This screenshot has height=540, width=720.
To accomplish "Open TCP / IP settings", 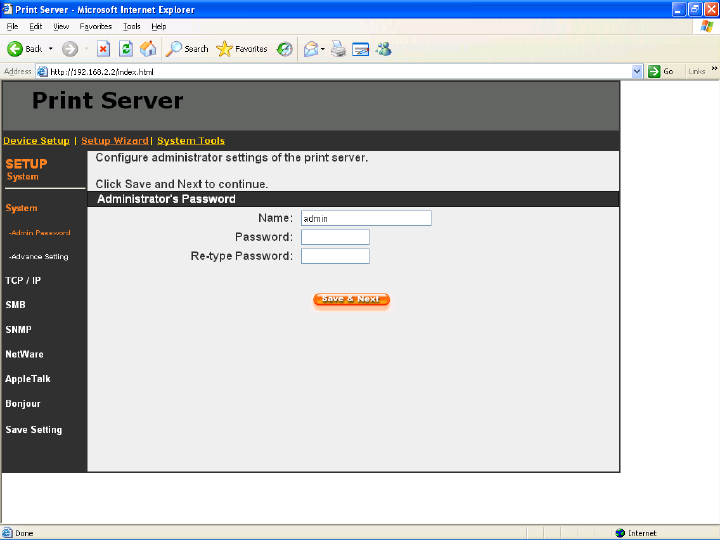I will coord(23,281).
